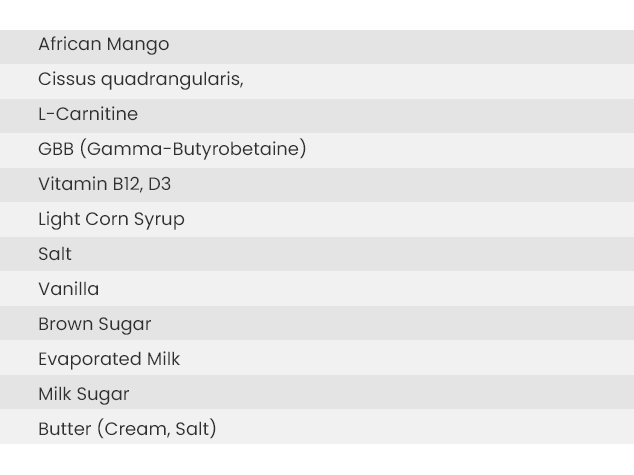Click the Light Corn Syrup entry
Image resolution: width=634 pixels, height=475 pixels.
pos(317,220)
